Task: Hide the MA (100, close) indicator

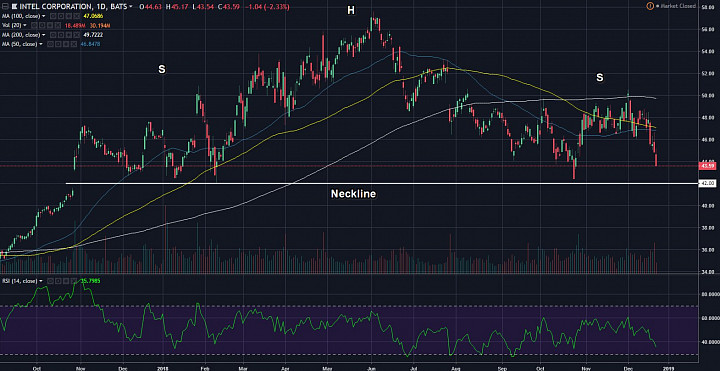Action: [53, 16]
